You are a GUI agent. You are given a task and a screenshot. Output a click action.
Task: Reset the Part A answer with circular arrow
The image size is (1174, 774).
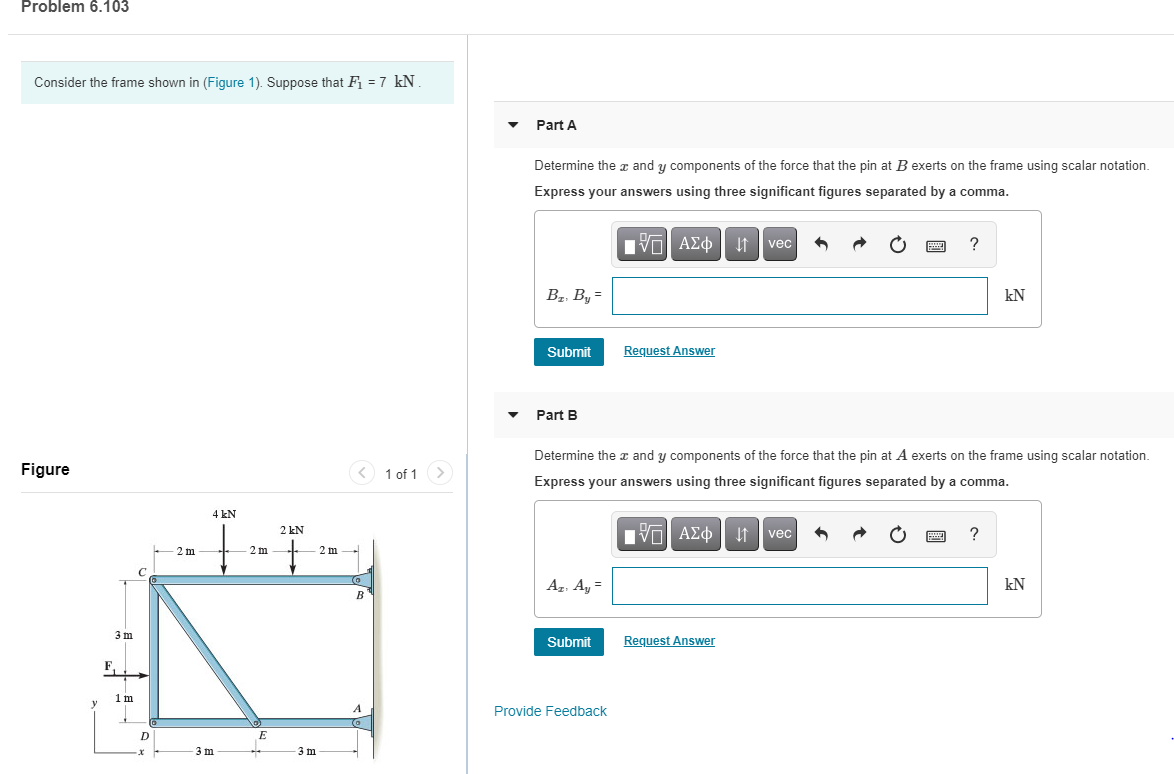[896, 243]
